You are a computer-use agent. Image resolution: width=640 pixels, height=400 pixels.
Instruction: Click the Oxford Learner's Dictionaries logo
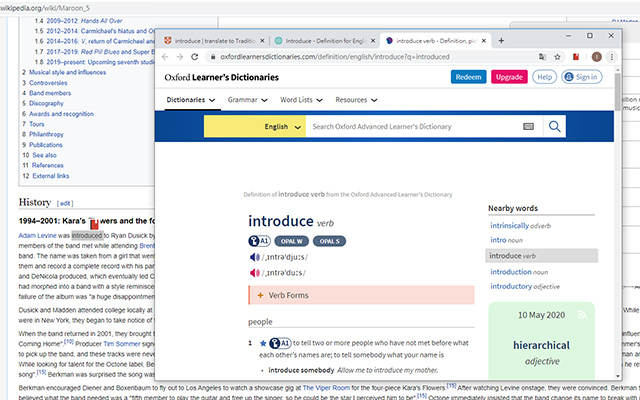(222, 77)
